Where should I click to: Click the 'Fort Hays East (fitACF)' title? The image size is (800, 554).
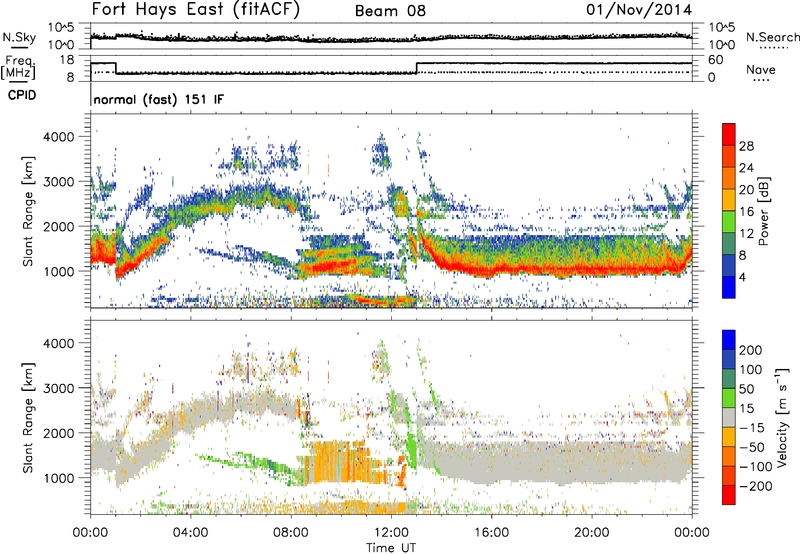195,10
